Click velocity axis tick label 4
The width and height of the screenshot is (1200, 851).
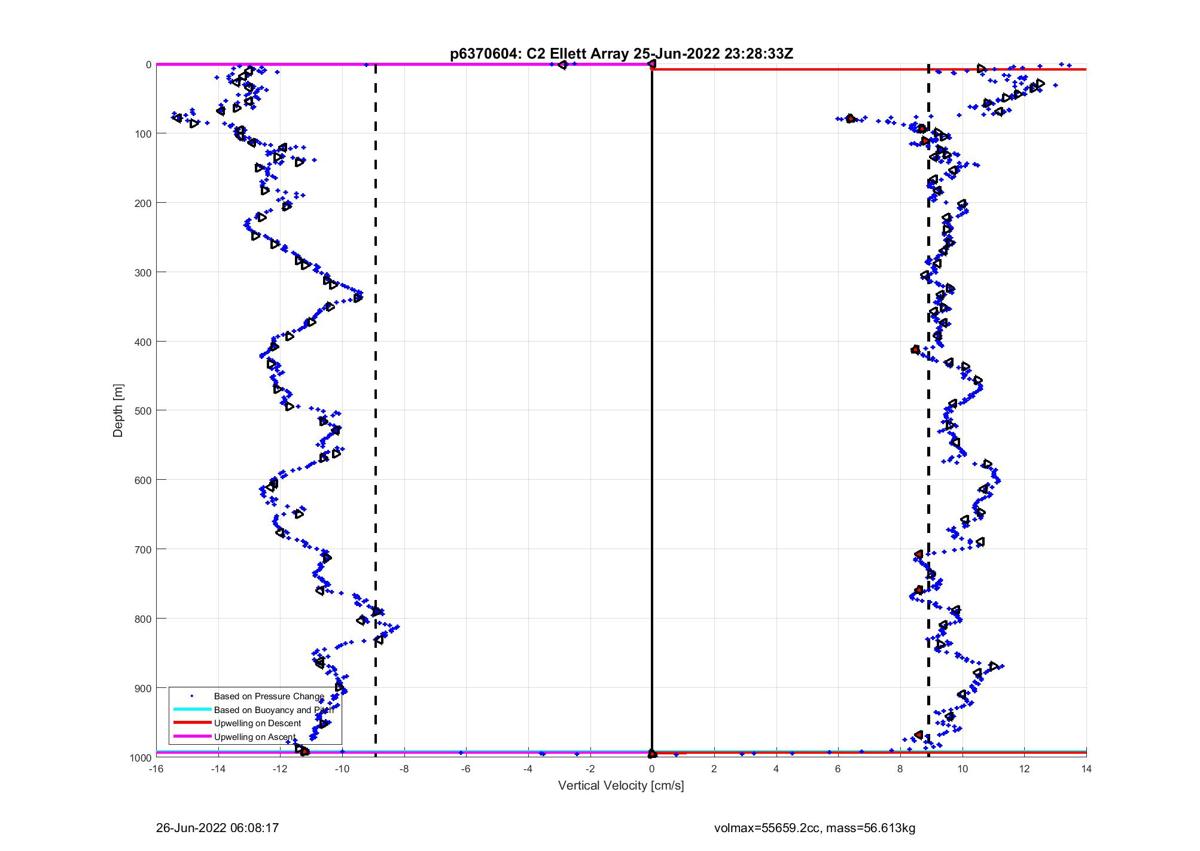point(776,769)
